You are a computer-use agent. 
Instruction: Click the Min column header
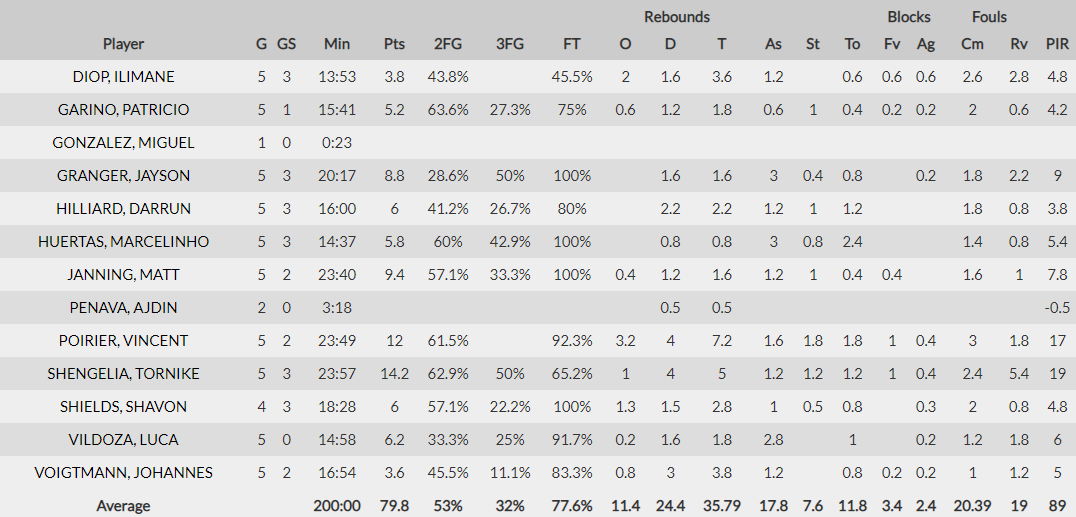[x=337, y=44]
